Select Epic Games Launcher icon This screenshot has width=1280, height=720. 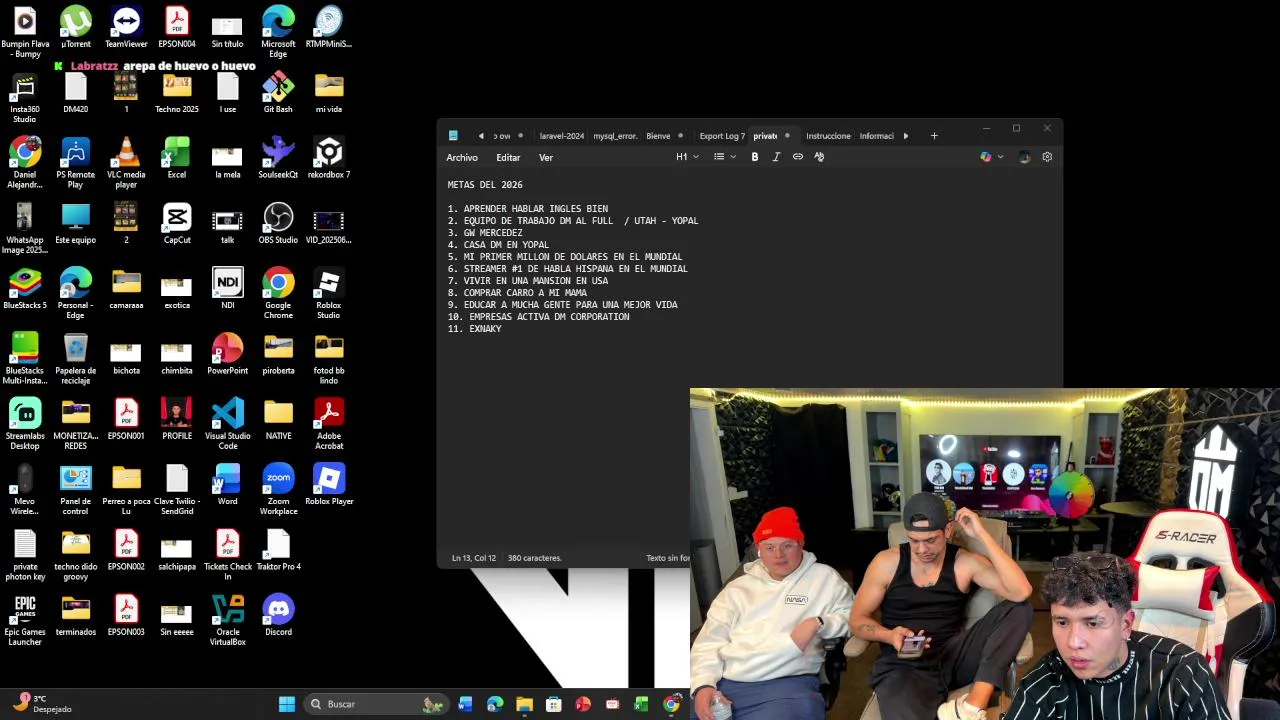(25, 621)
